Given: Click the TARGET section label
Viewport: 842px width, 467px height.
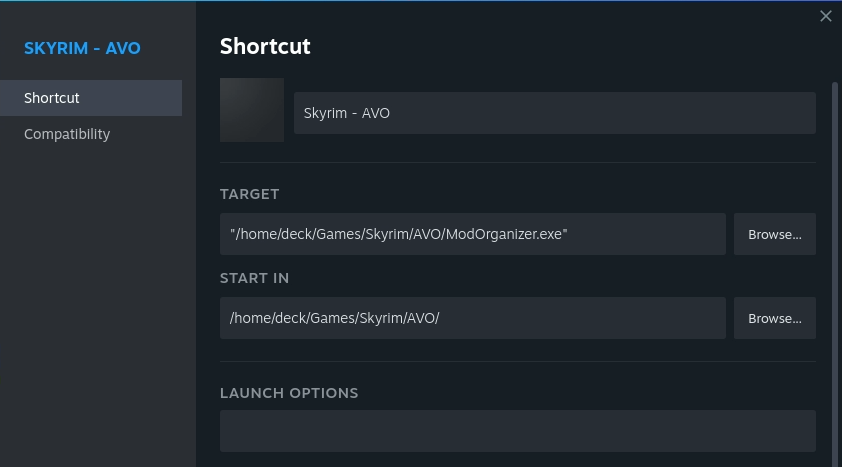Looking at the screenshot, I should [249, 194].
